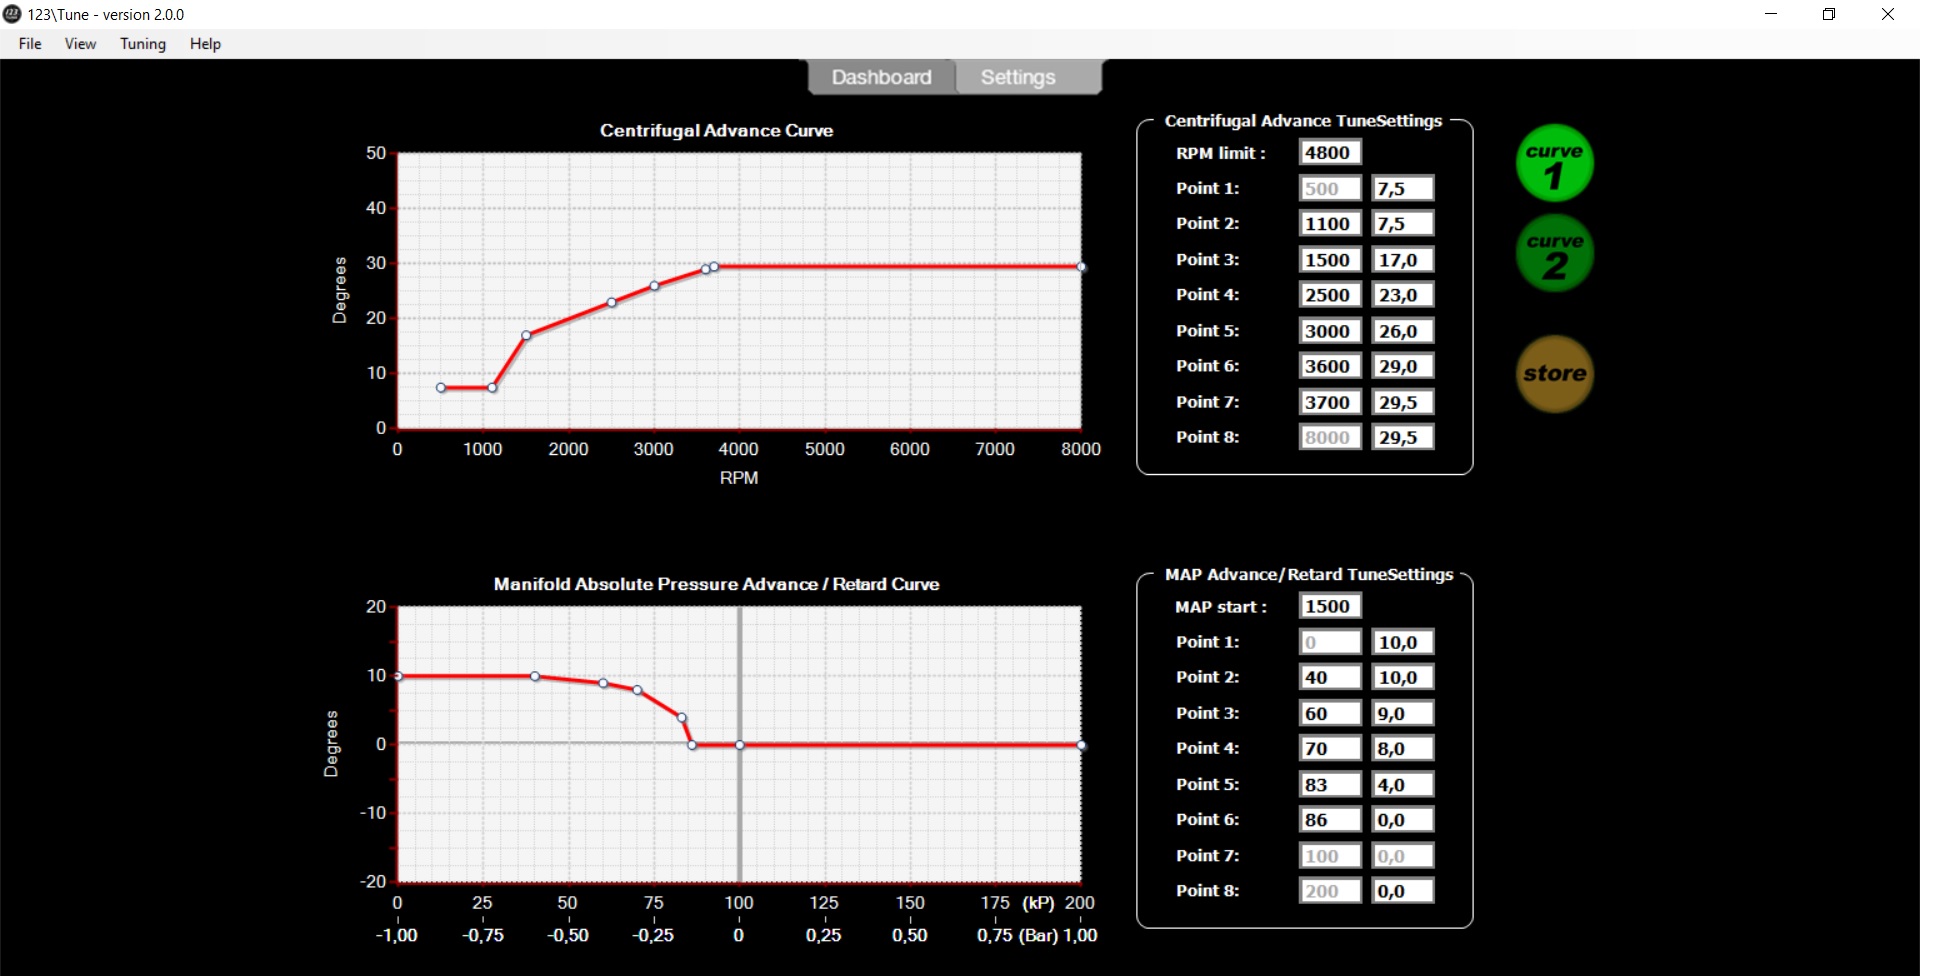Click the centrifugal curve point at 3000 RPM
Image resolution: width=1936 pixels, height=976 pixels.
coord(655,286)
